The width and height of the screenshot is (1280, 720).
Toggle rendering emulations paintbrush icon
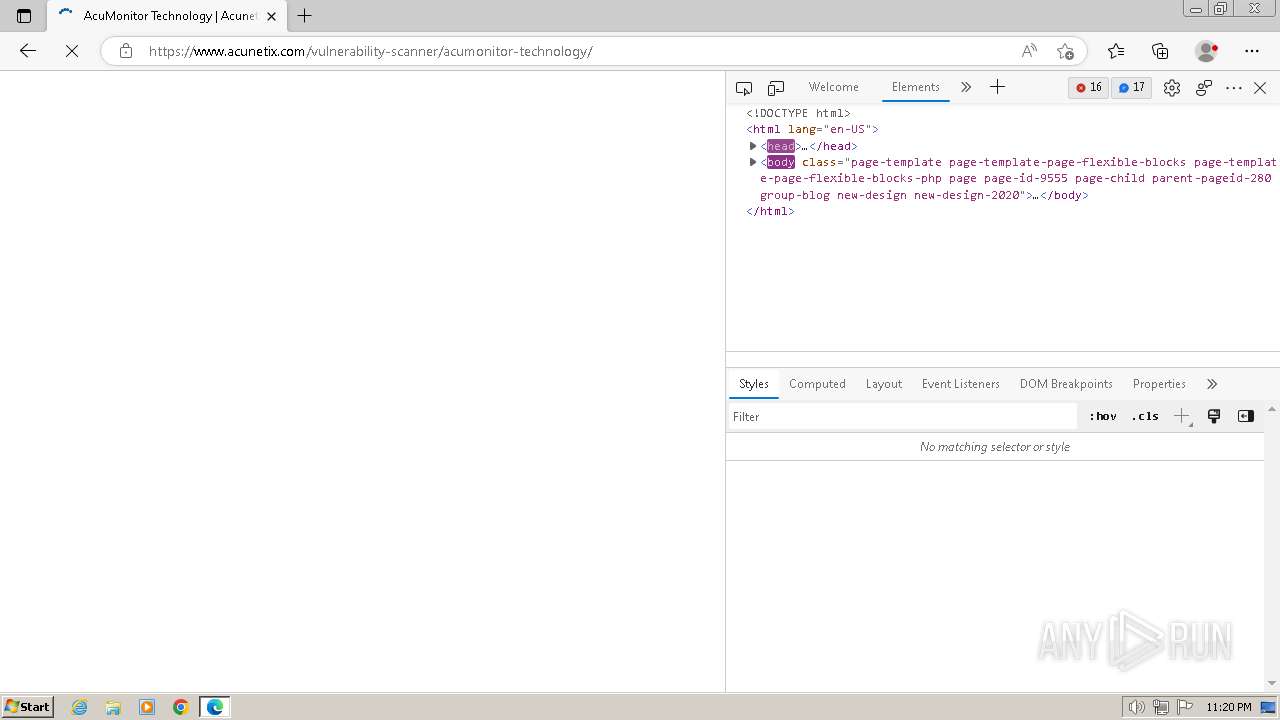coord(1214,417)
